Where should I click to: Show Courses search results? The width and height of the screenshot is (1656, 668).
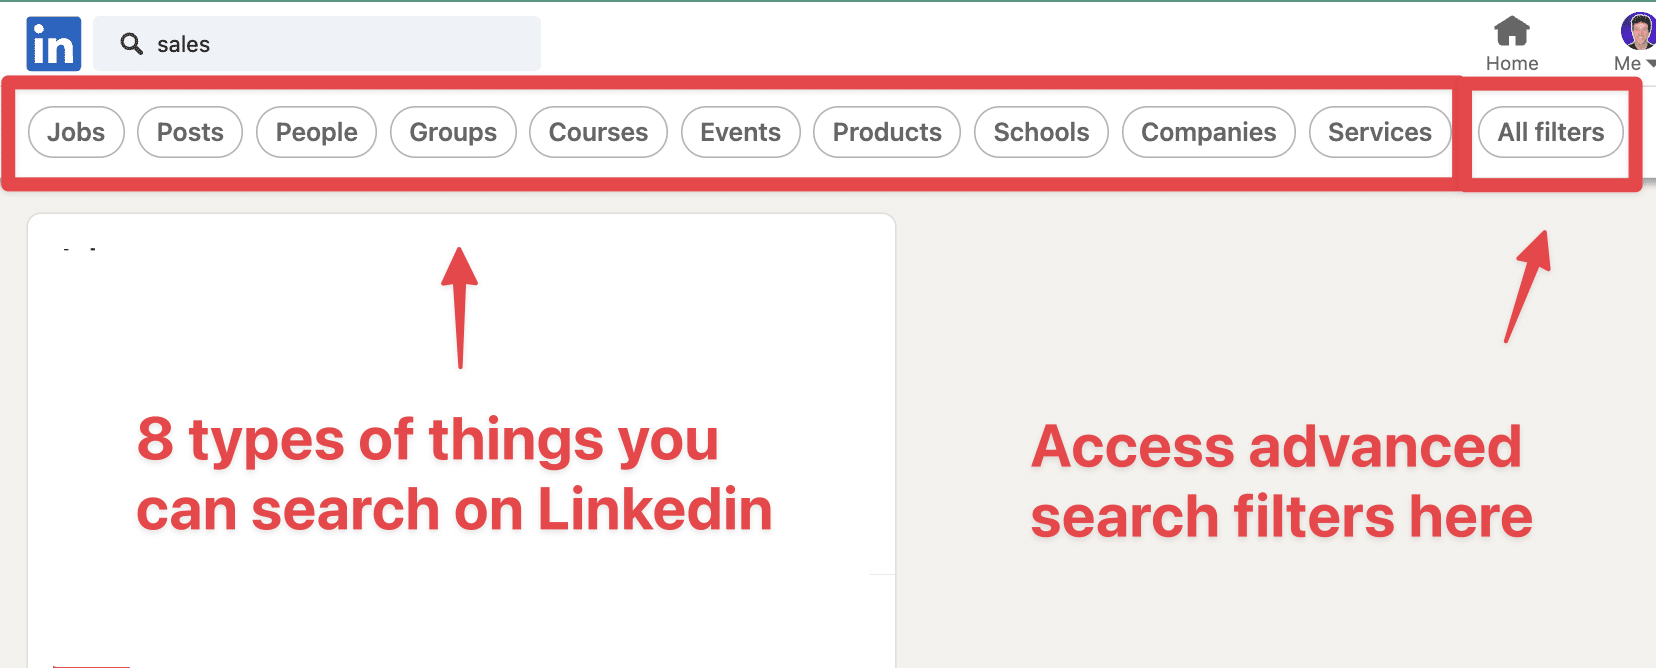click(597, 131)
